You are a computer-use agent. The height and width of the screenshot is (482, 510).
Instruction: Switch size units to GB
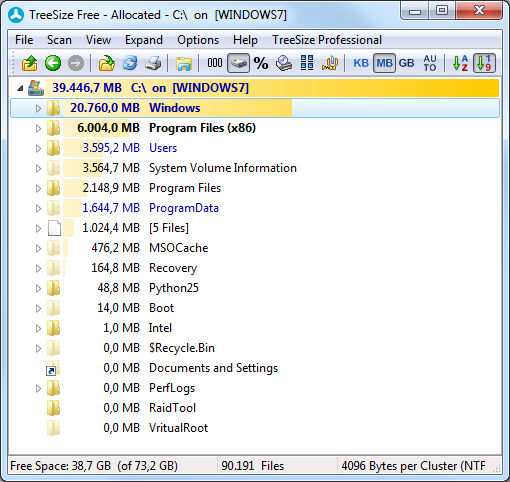(407, 63)
